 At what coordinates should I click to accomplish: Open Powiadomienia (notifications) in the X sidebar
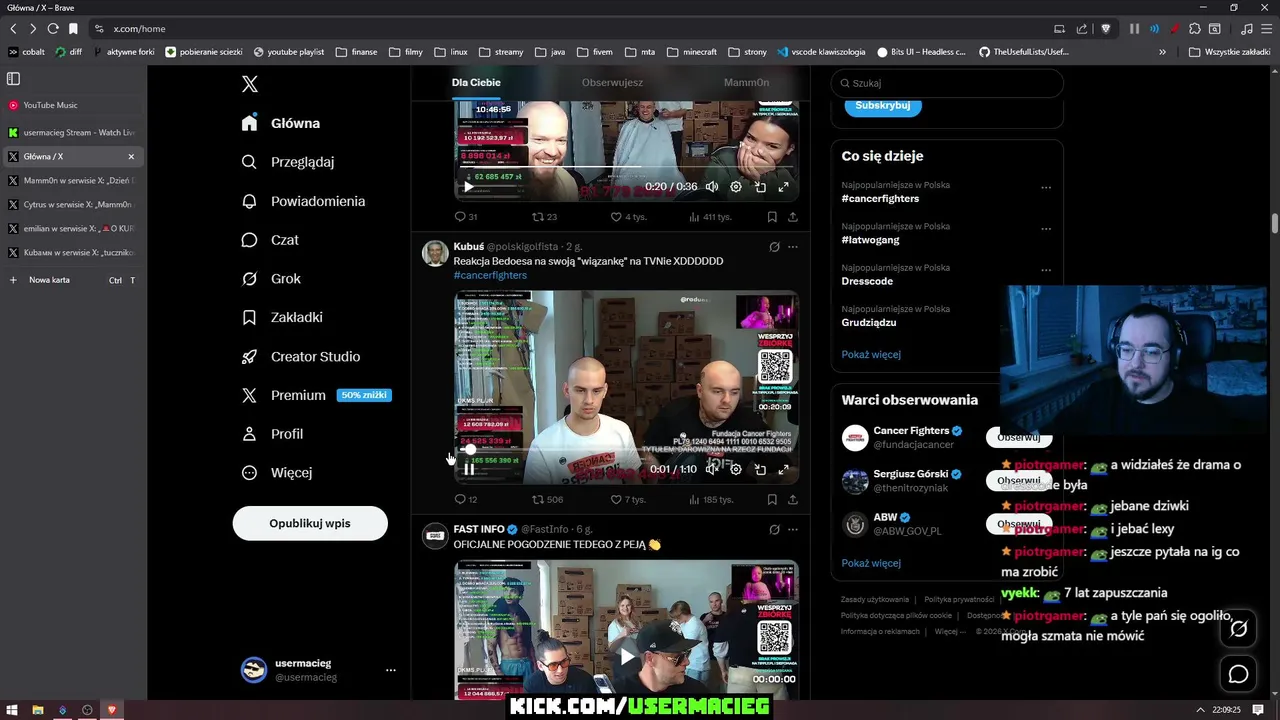[x=303, y=201]
